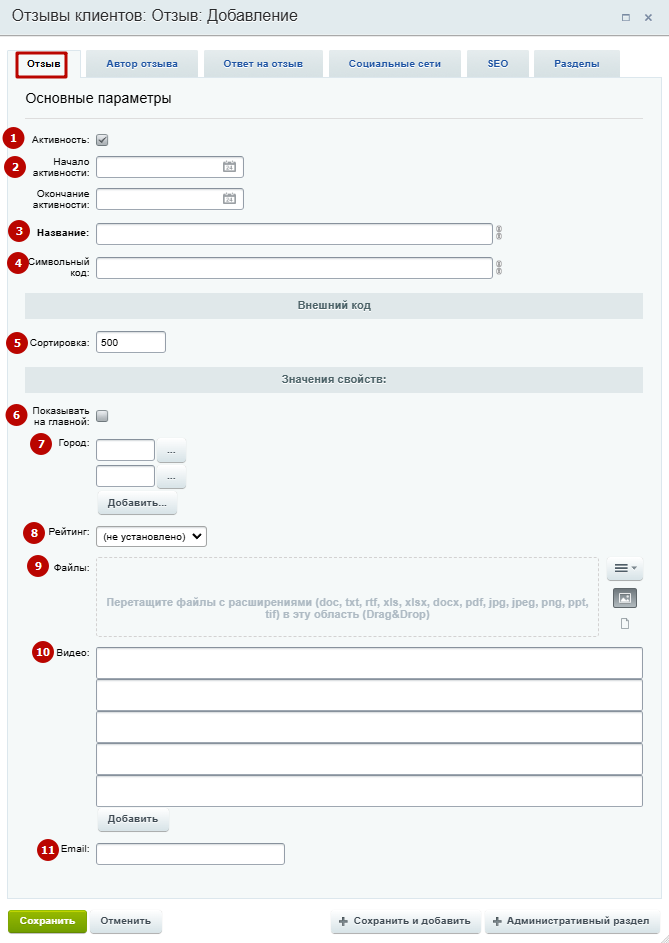
Task: Click the green Сохранить button
Action: (47, 921)
